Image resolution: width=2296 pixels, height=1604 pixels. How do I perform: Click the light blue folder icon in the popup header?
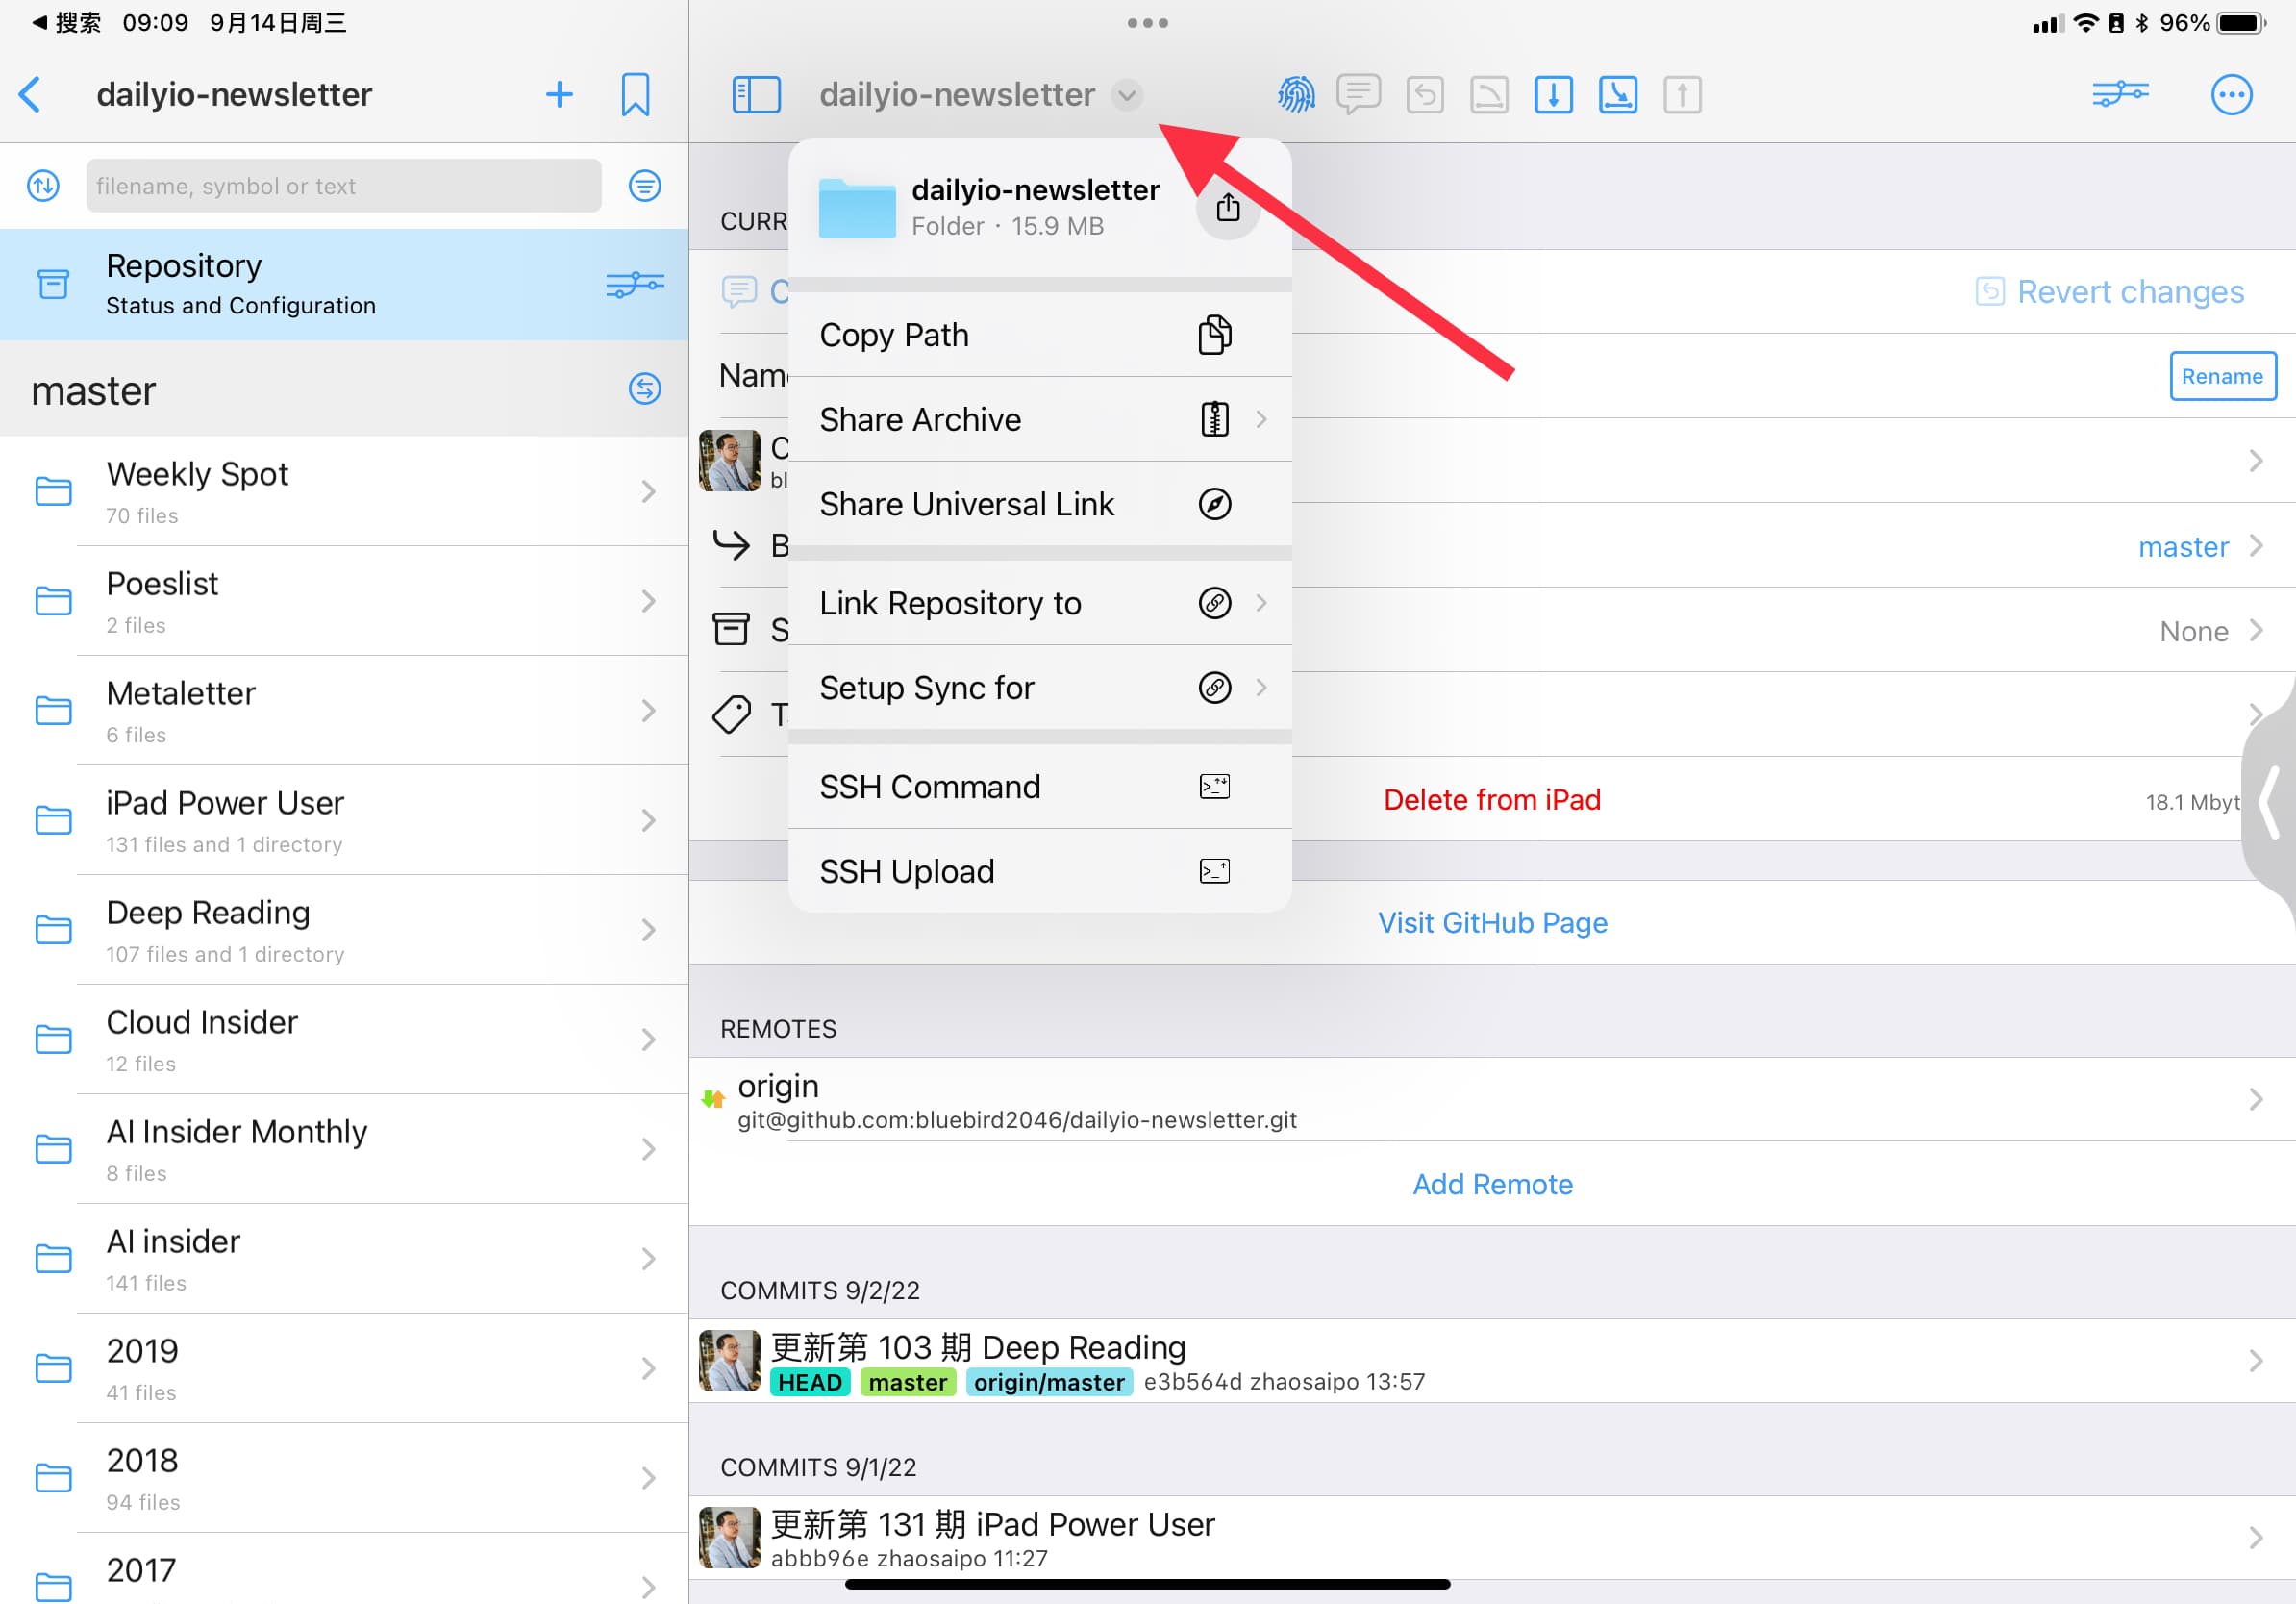(x=857, y=208)
